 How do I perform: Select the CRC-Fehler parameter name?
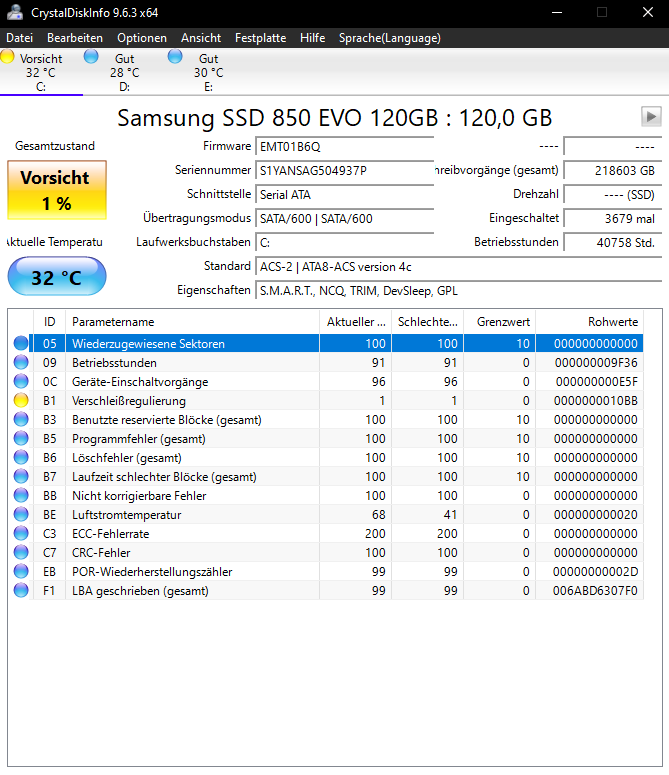tap(101, 553)
